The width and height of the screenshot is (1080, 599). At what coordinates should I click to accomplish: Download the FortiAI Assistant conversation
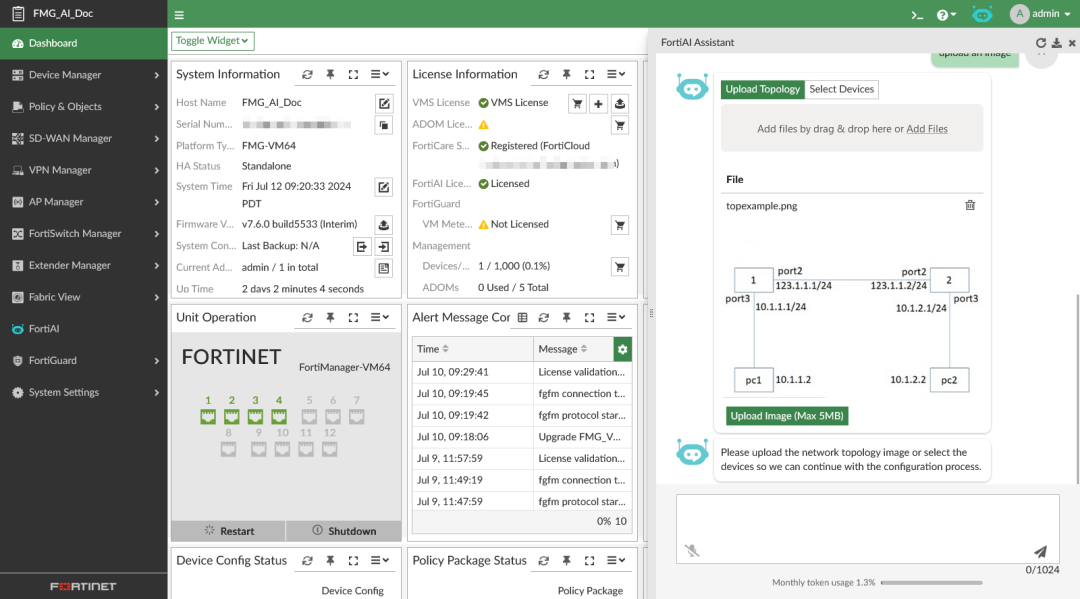pos(1056,43)
